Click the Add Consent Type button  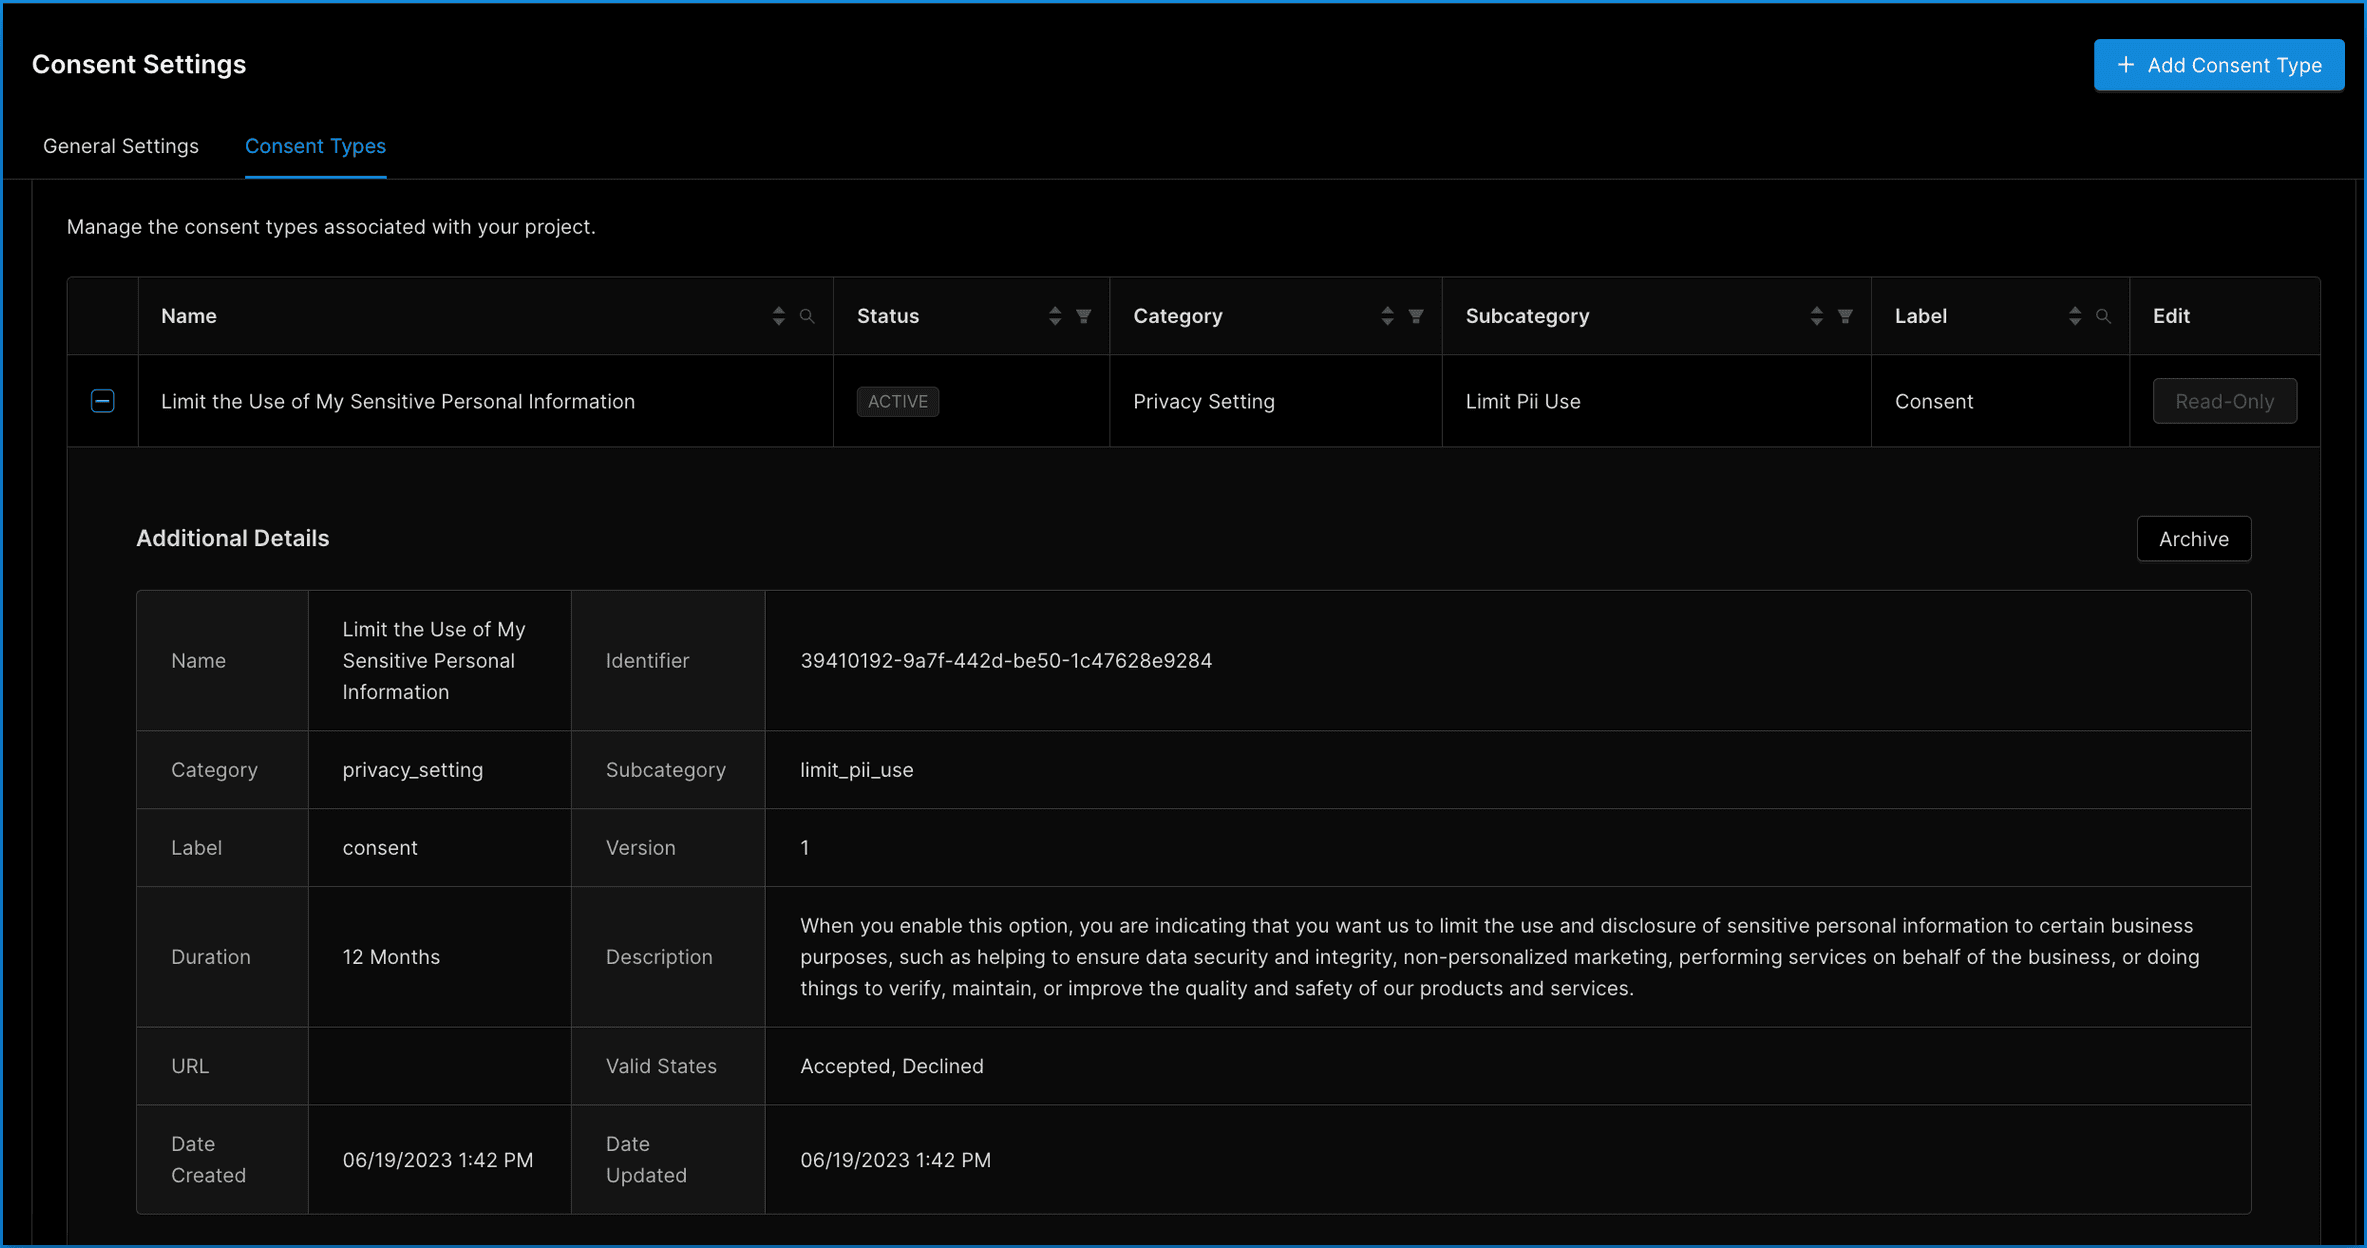[x=2219, y=65]
